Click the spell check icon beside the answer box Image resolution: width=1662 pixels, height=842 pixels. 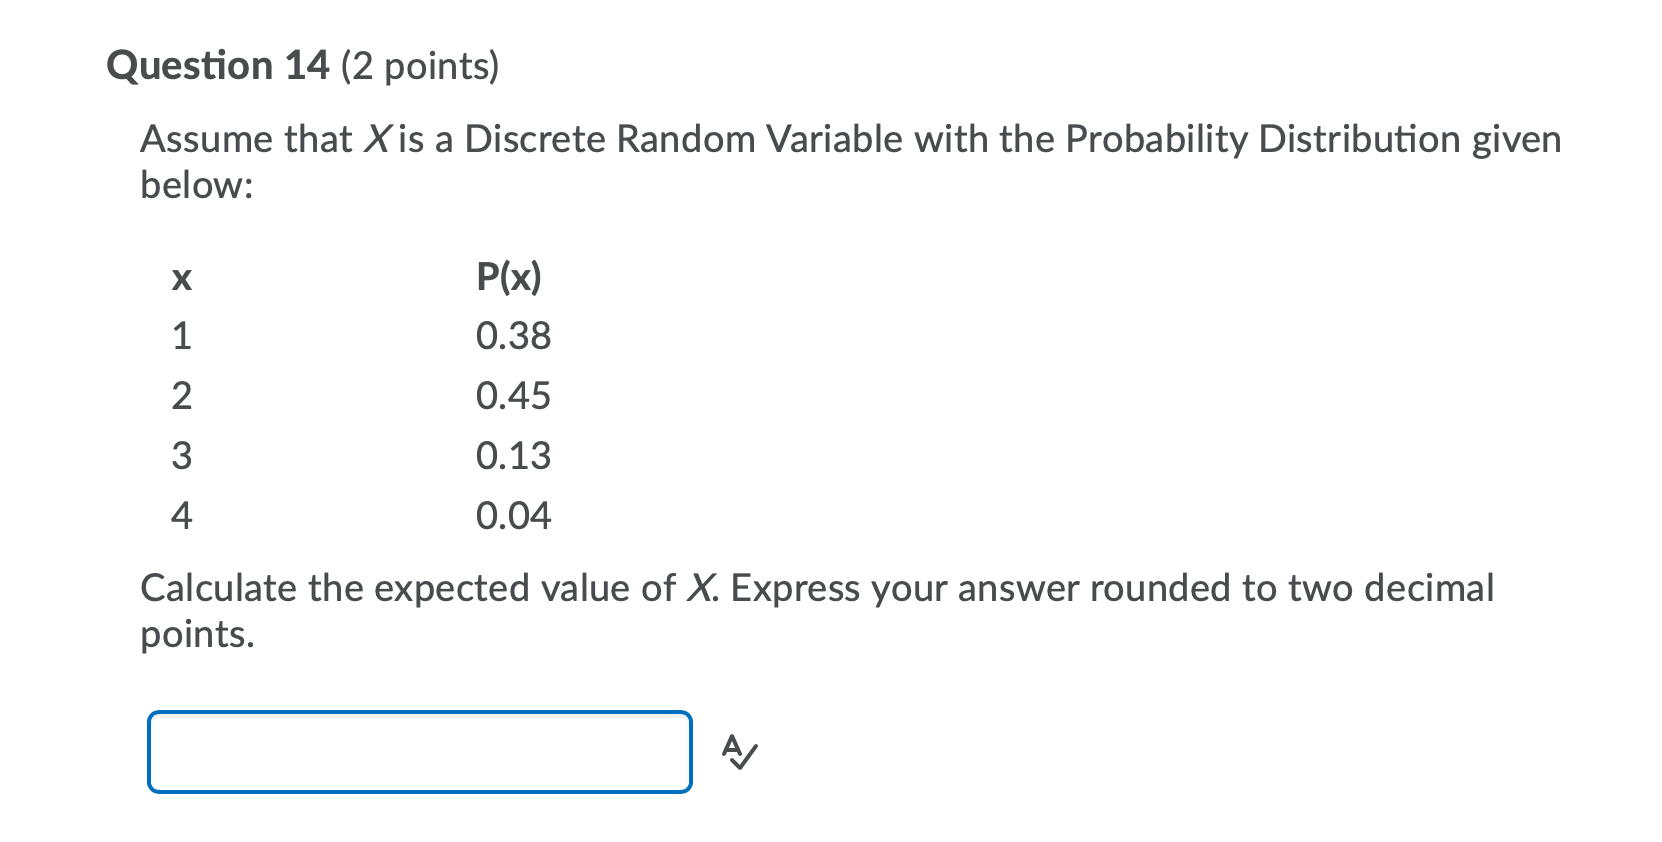click(x=739, y=752)
